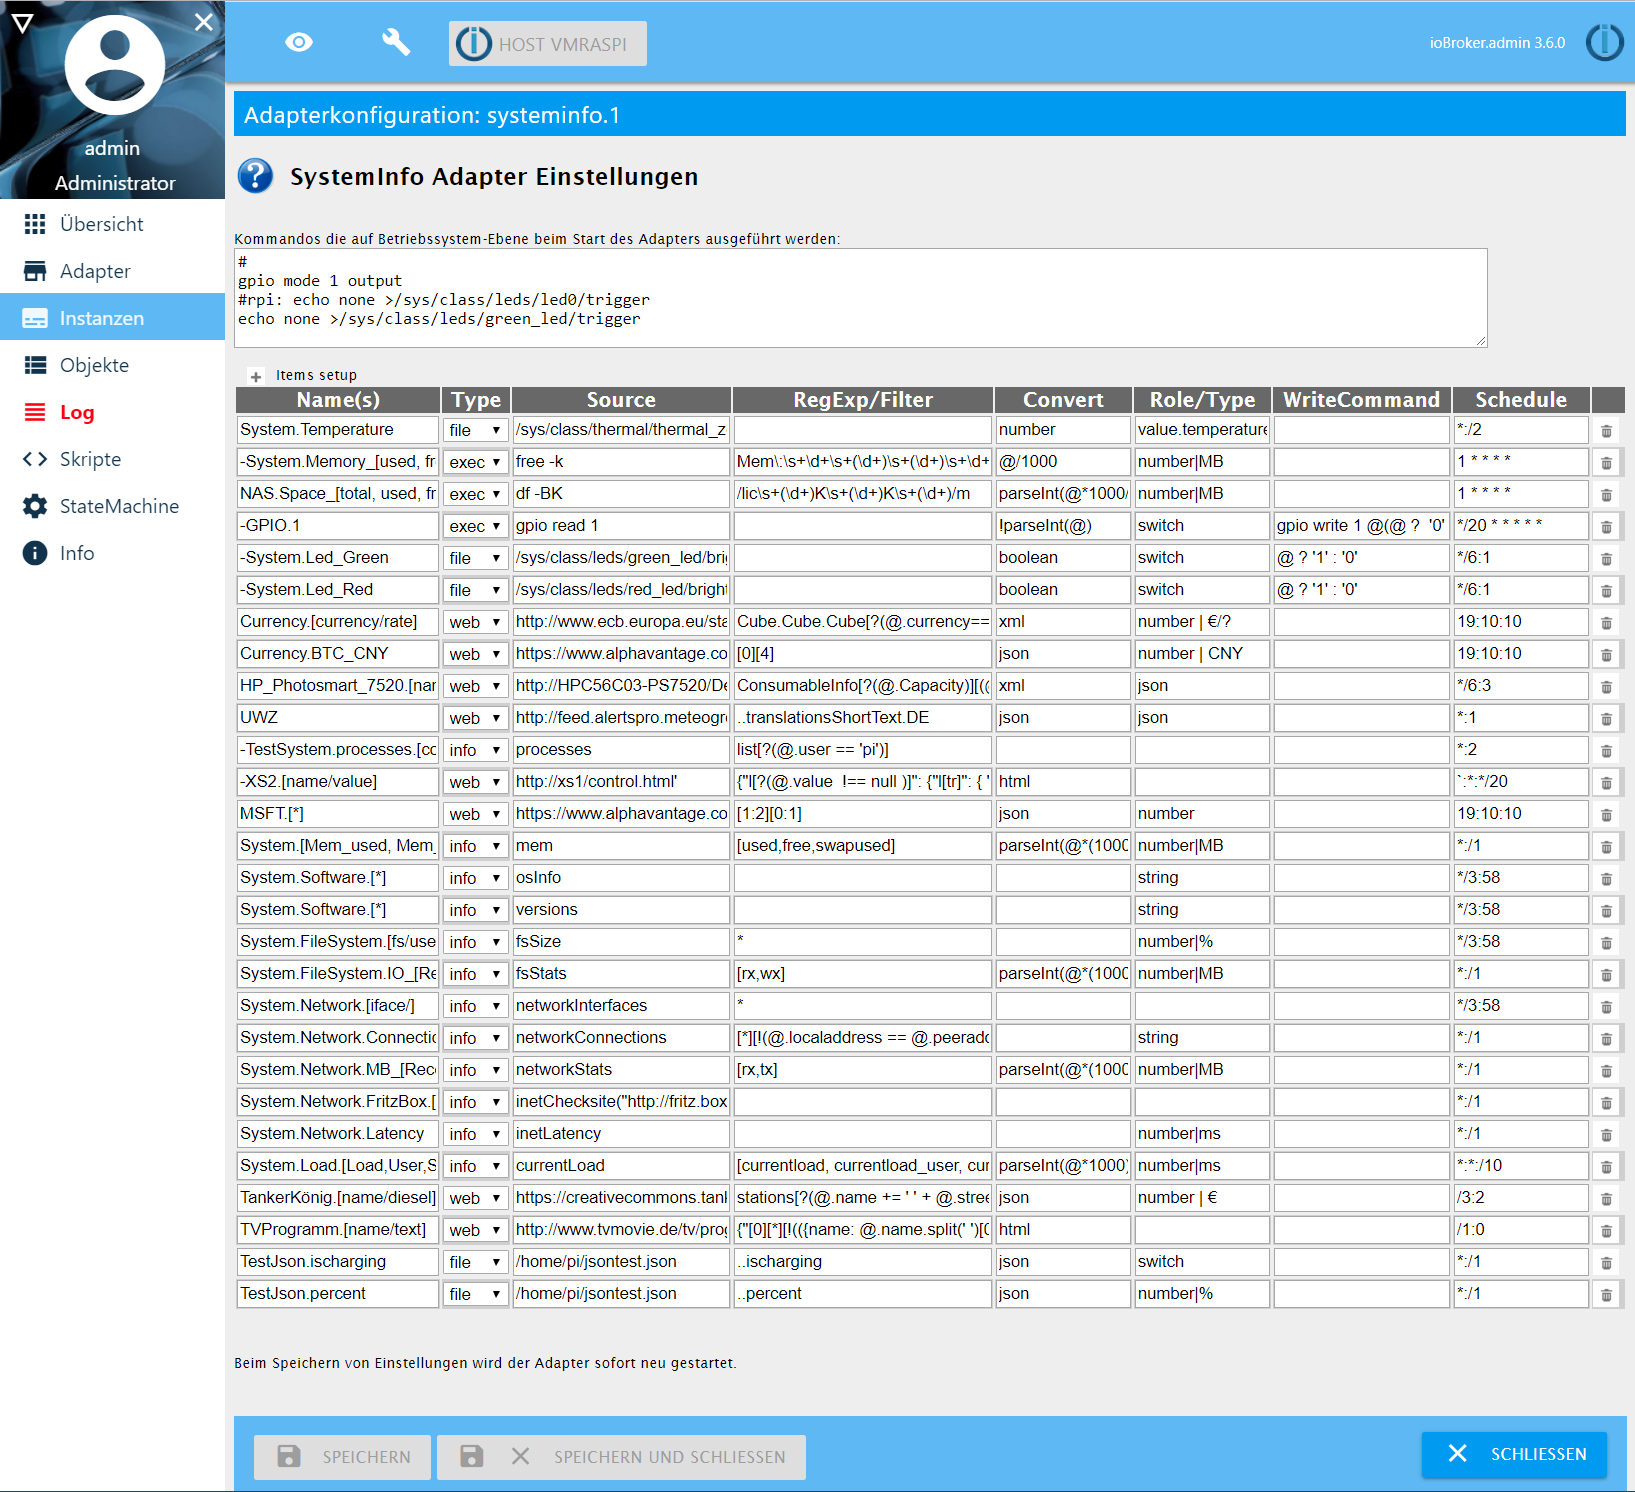Click the Schedule column header

[1521, 400]
